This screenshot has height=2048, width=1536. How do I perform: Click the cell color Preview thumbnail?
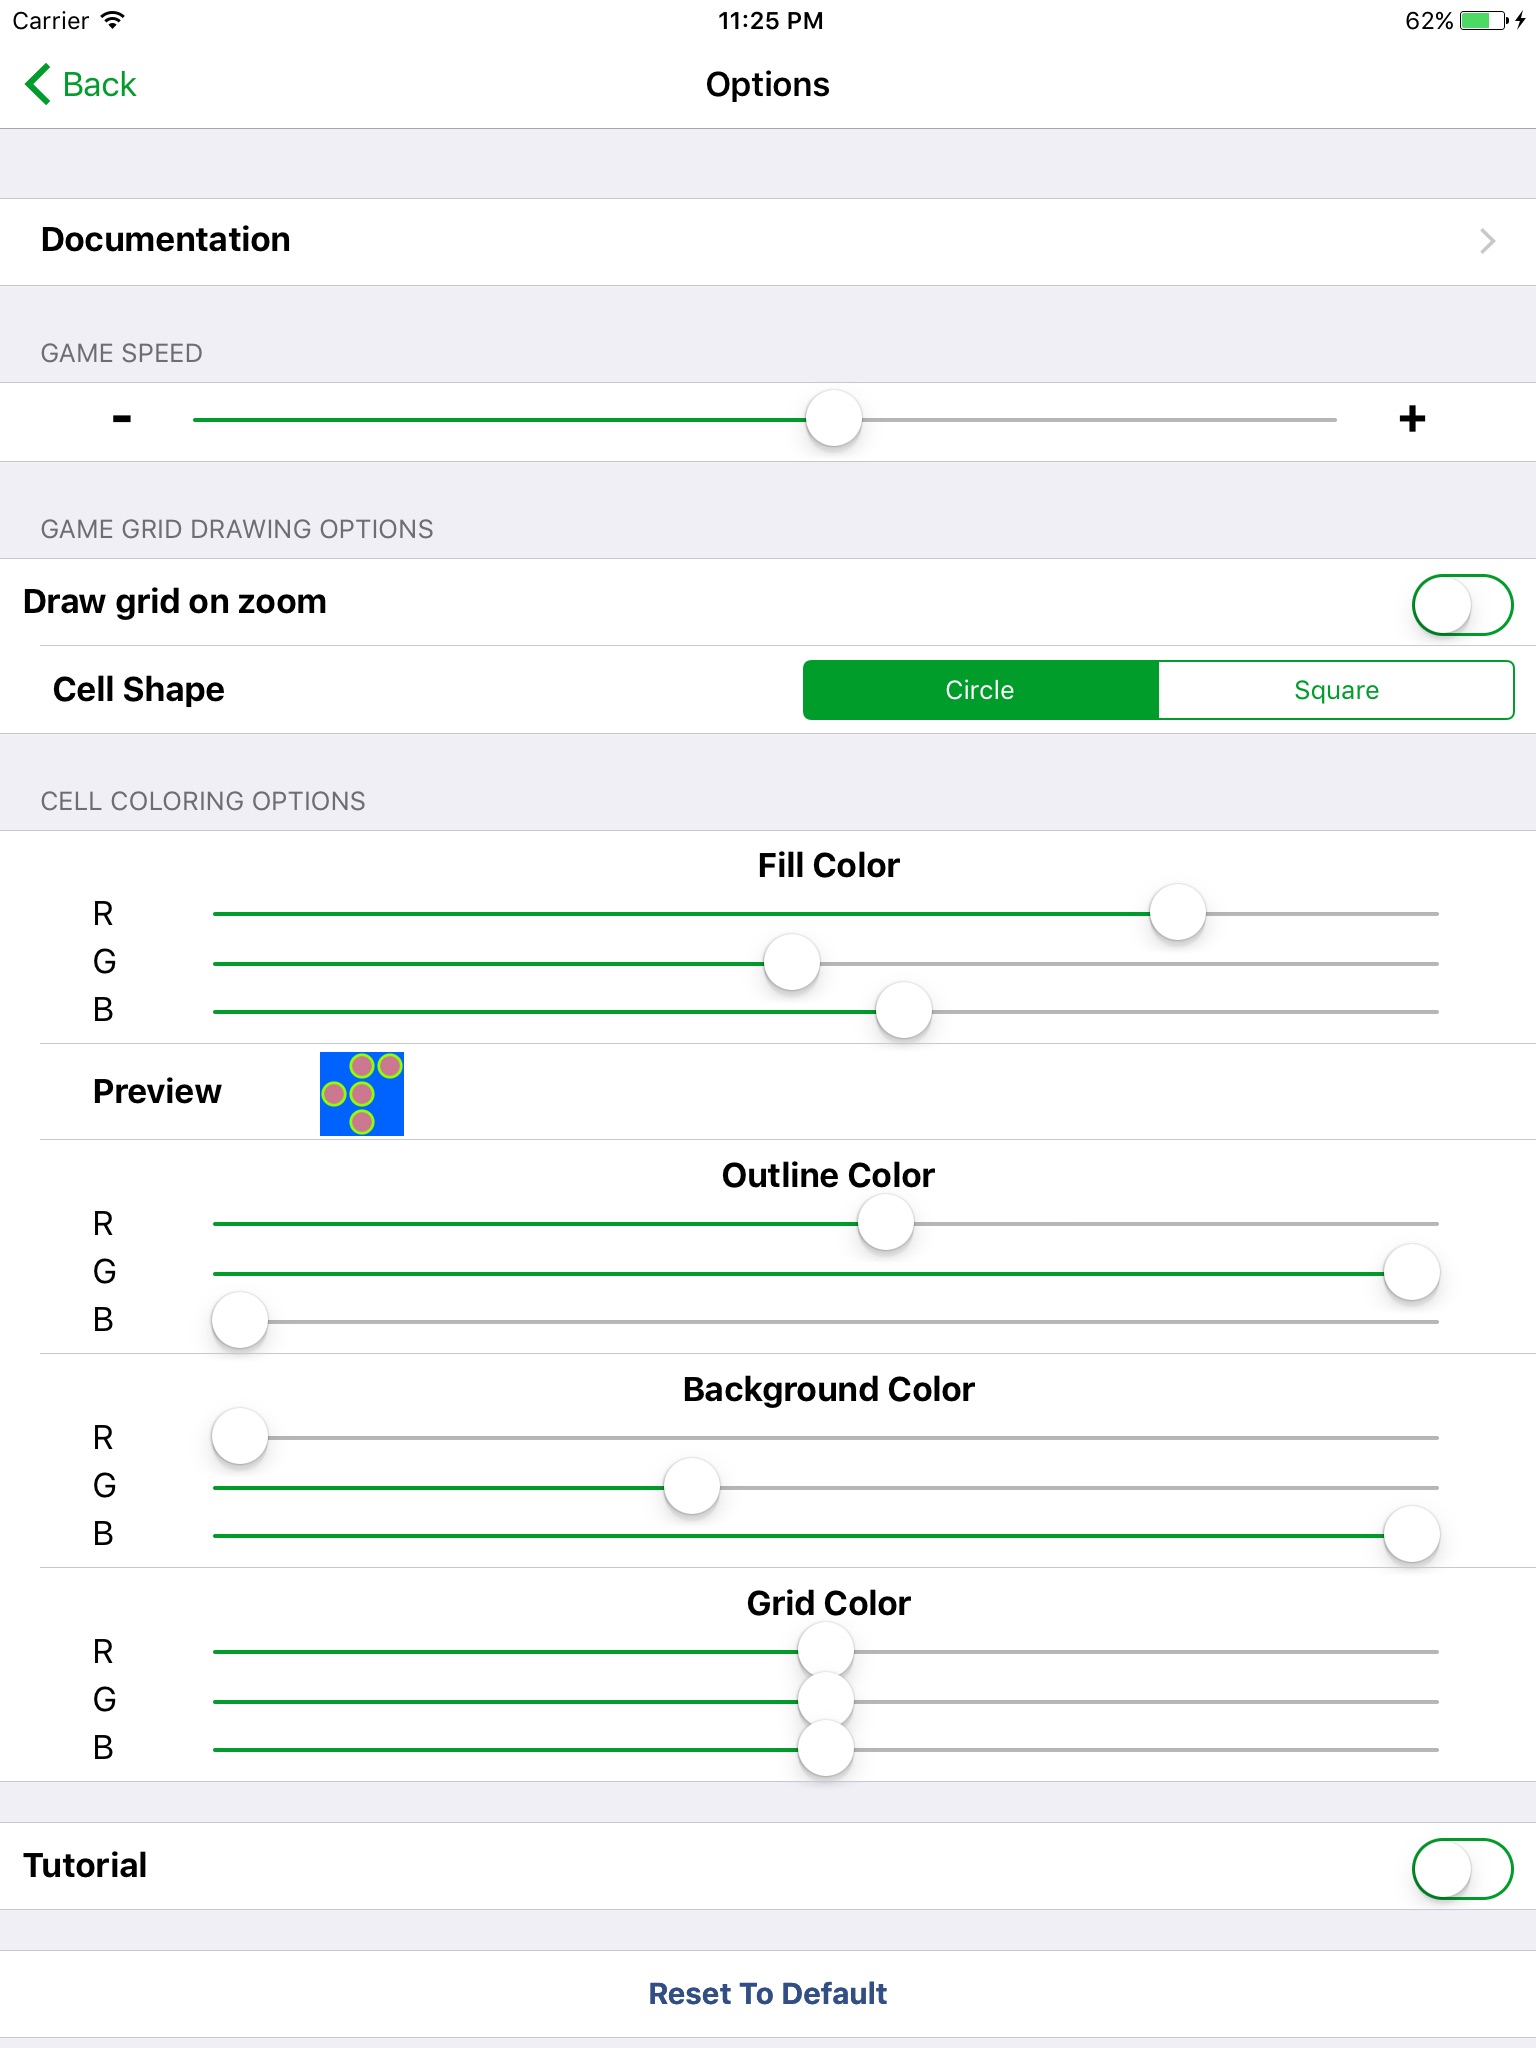click(362, 1094)
